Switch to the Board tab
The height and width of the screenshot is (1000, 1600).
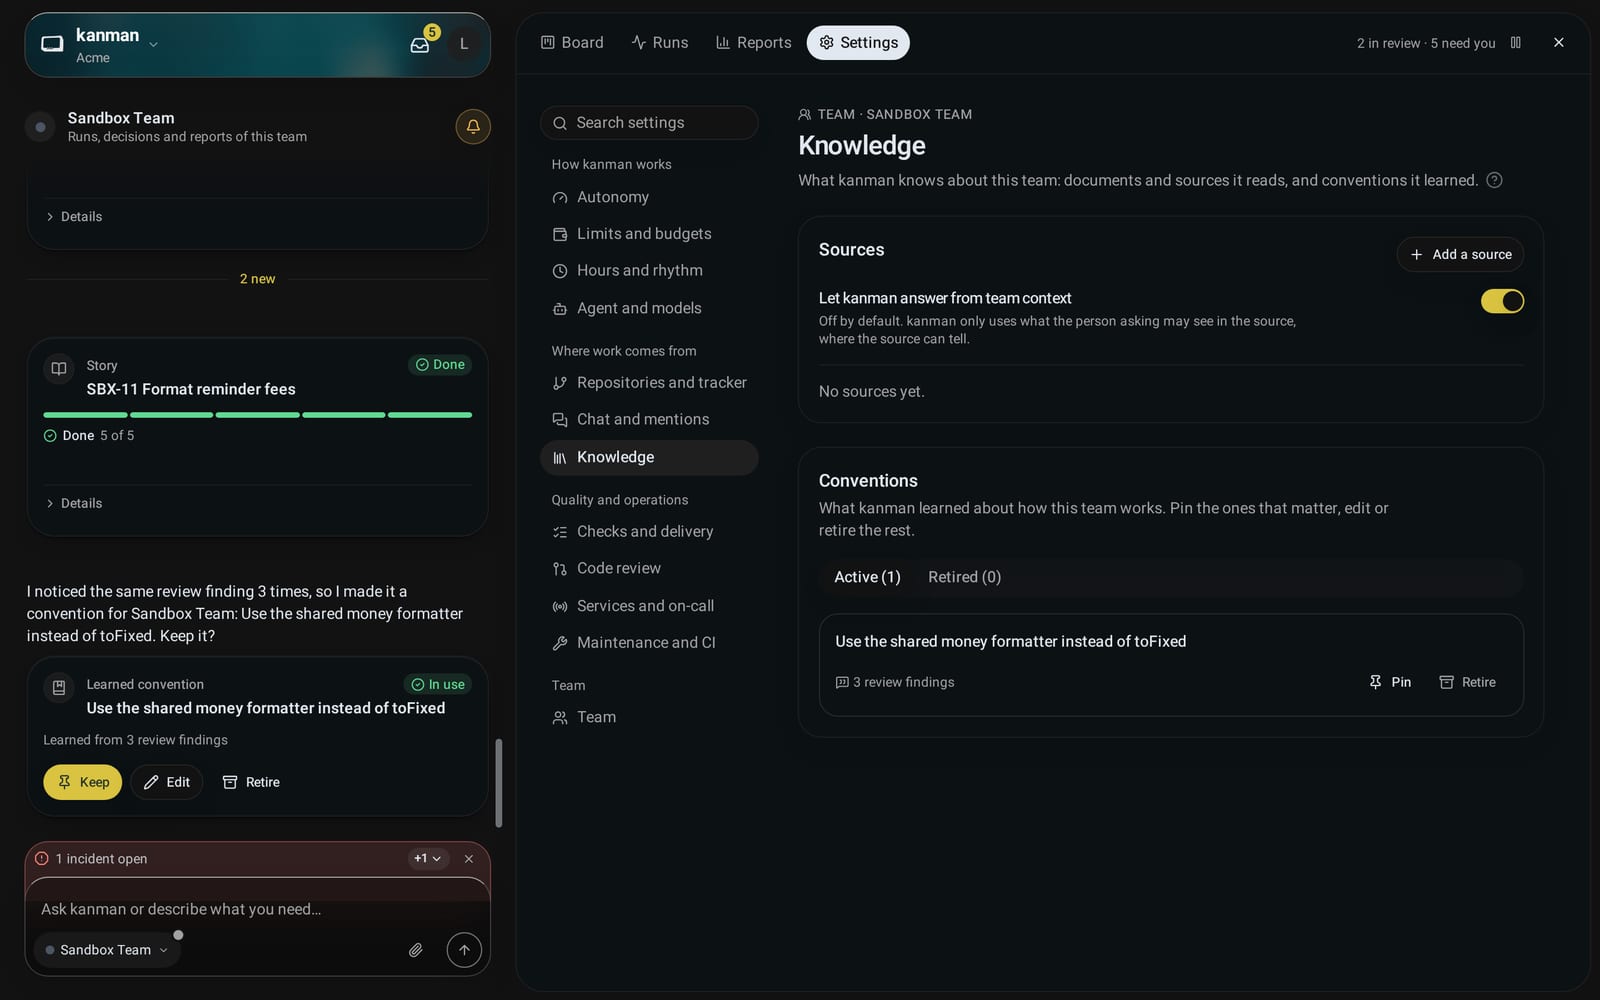coord(572,43)
